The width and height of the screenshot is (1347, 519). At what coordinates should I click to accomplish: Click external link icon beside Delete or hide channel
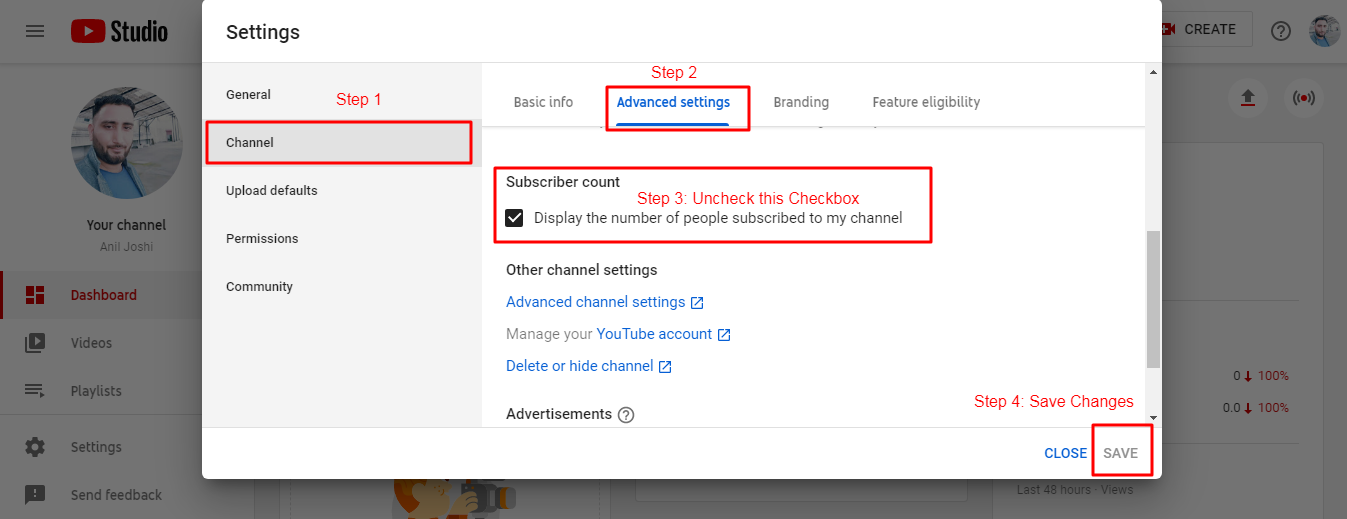coord(665,367)
